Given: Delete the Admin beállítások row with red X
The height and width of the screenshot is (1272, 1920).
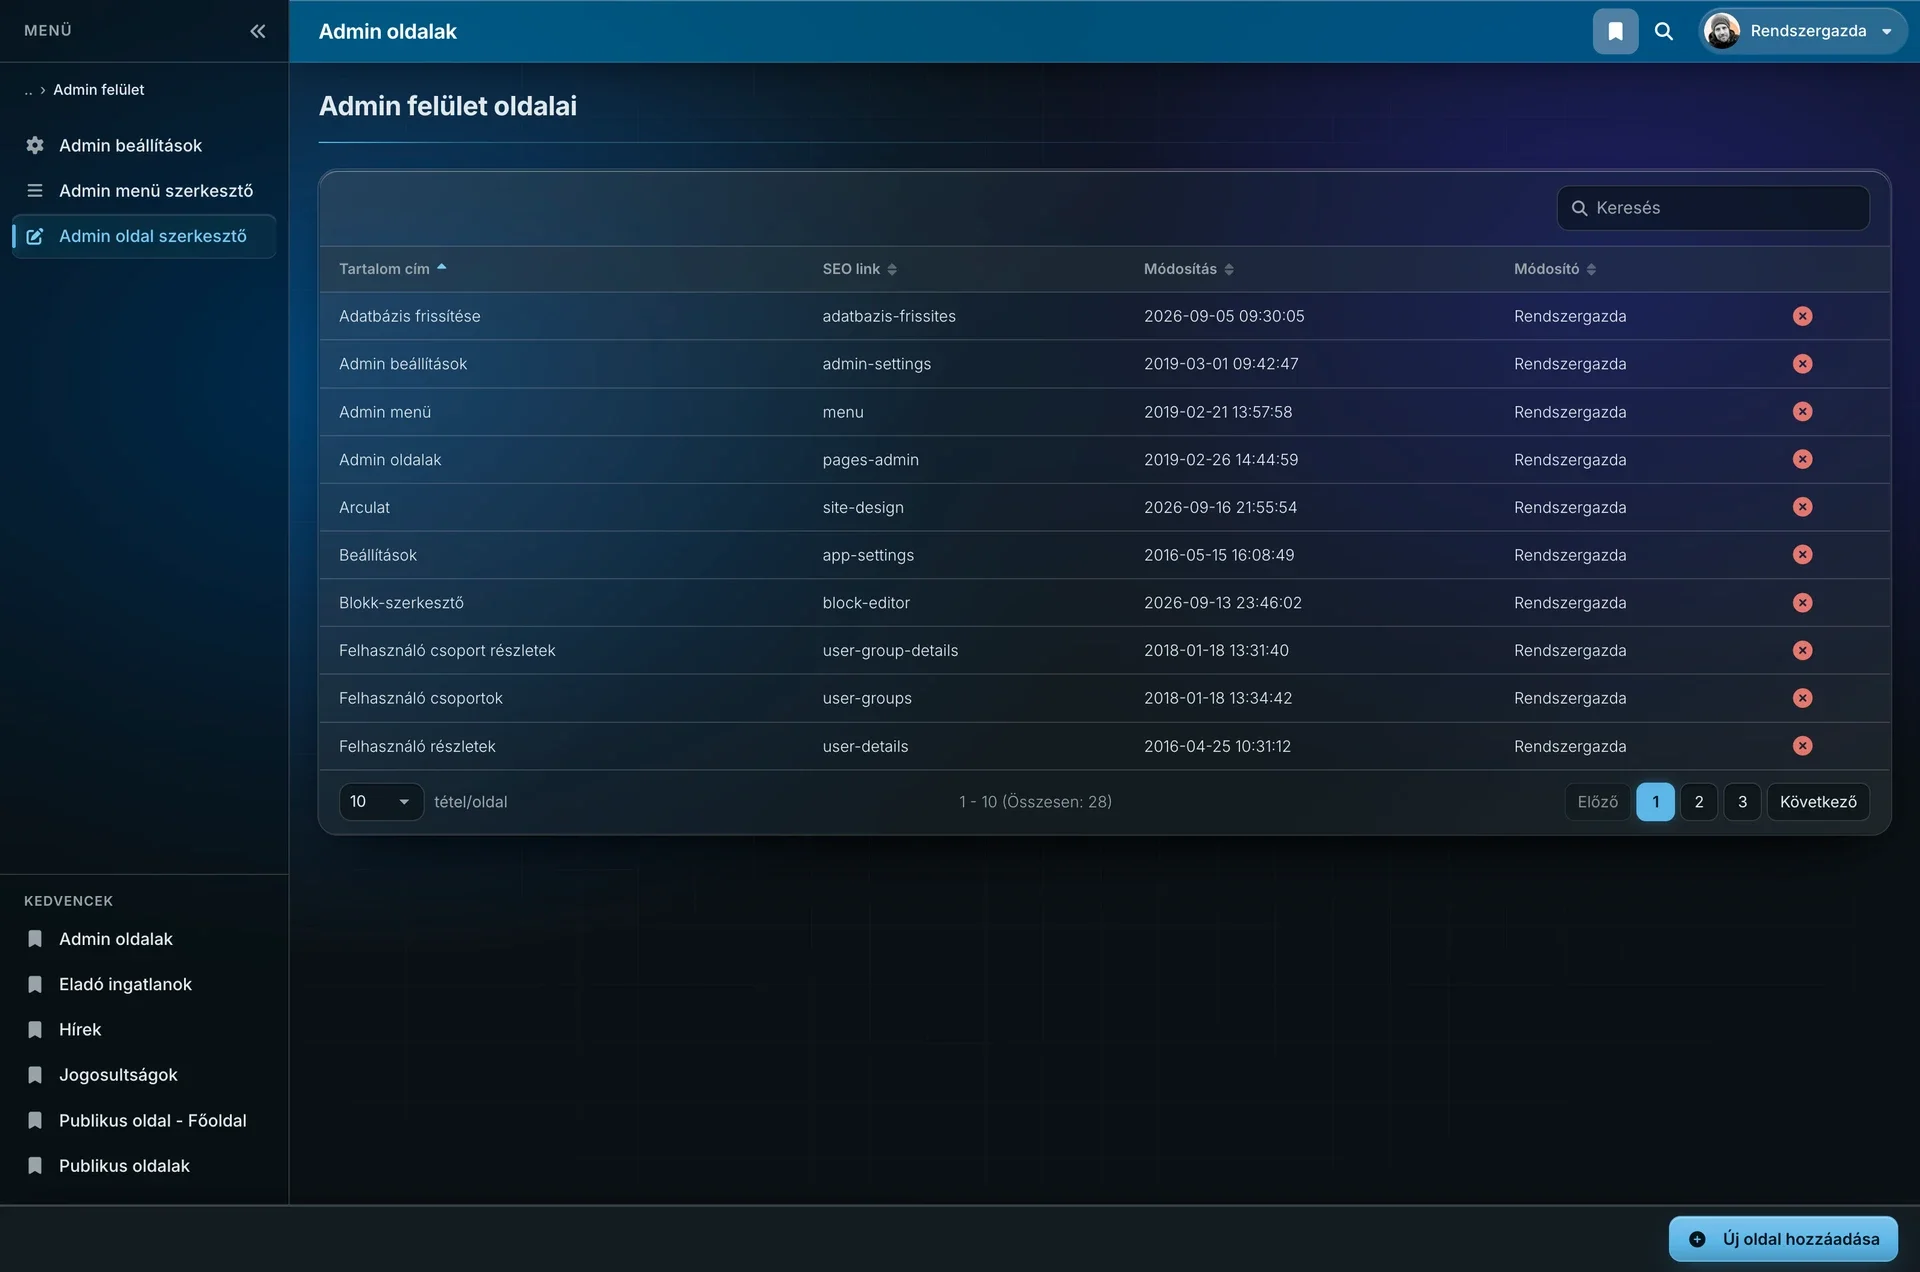Looking at the screenshot, I should (1802, 364).
